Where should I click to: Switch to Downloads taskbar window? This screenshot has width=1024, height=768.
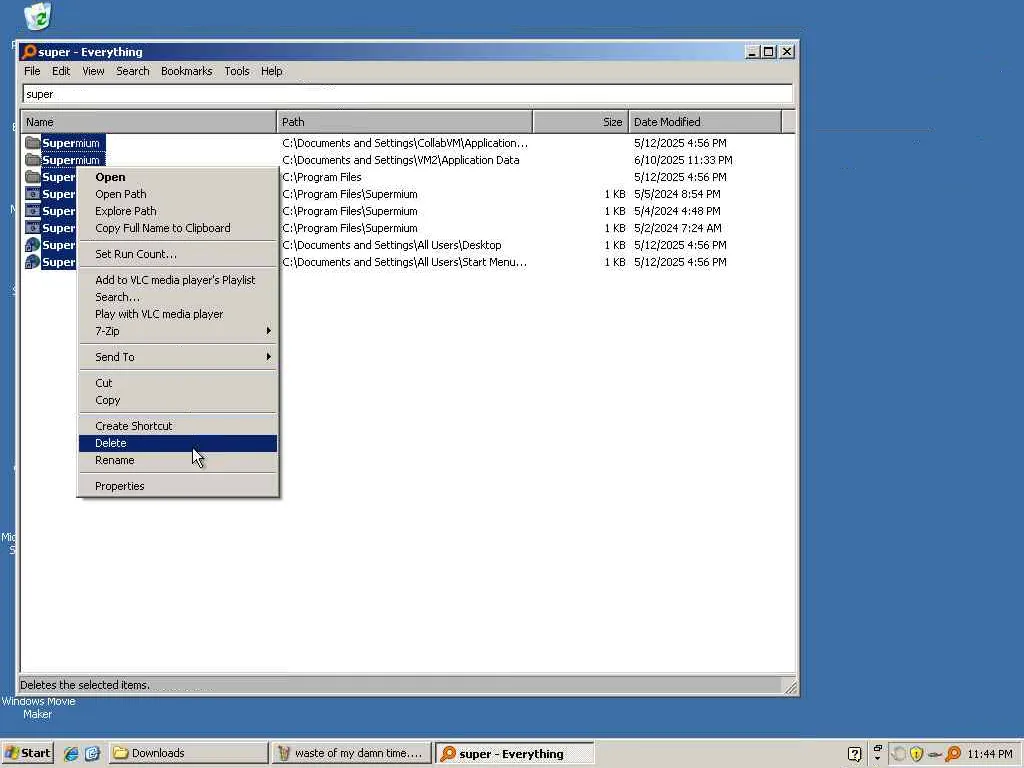tap(188, 753)
